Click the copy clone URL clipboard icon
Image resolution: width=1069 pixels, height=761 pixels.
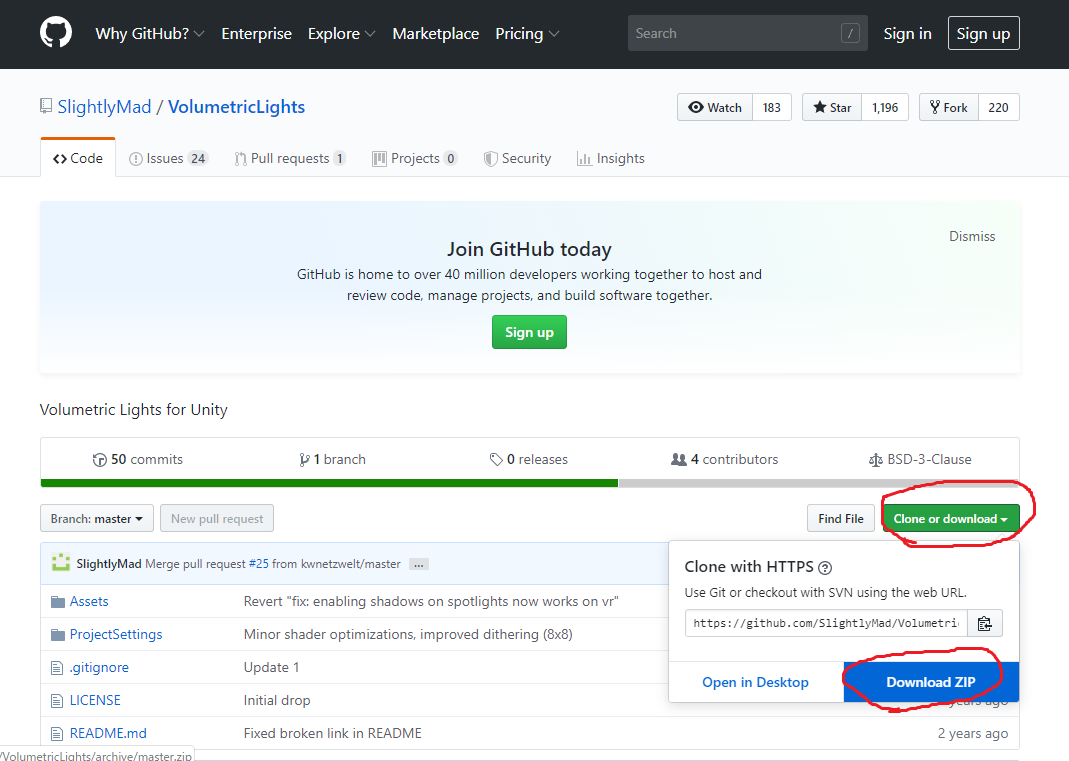pyautogui.click(x=984, y=623)
